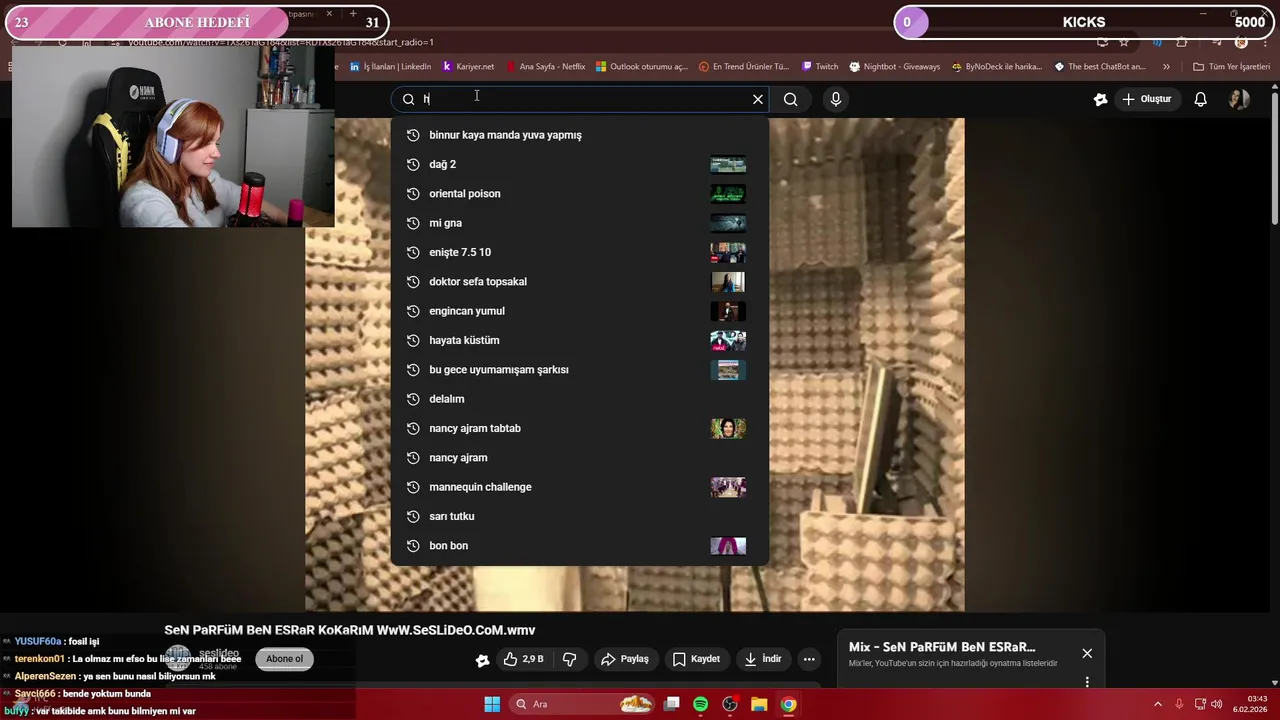Pick 'sarı tutku' search suggestion
Screen dimensions: 1280x720
coord(580,516)
